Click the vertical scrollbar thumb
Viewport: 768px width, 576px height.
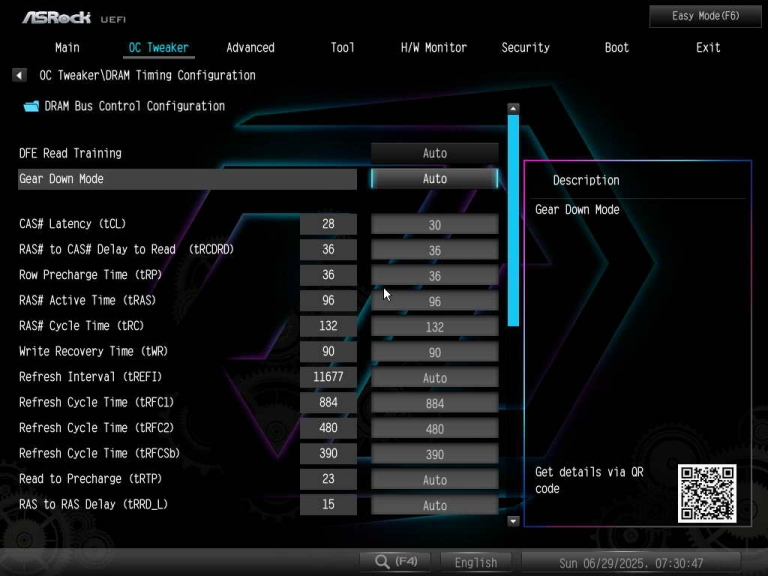tap(513, 220)
